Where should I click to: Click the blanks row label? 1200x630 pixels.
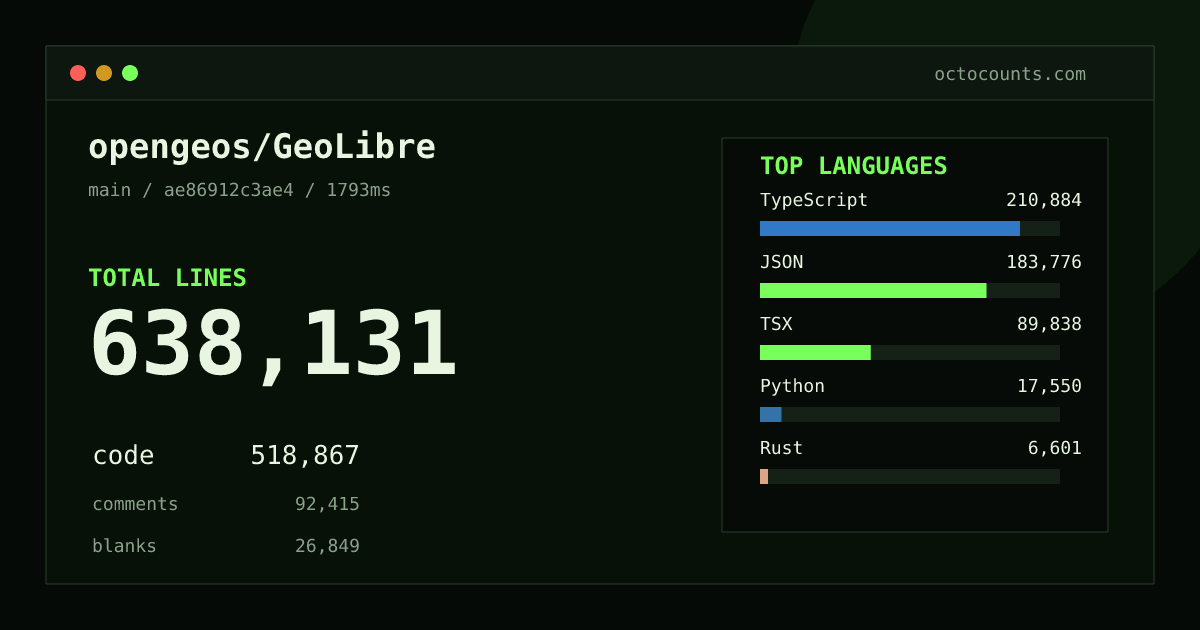coord(124,546)
